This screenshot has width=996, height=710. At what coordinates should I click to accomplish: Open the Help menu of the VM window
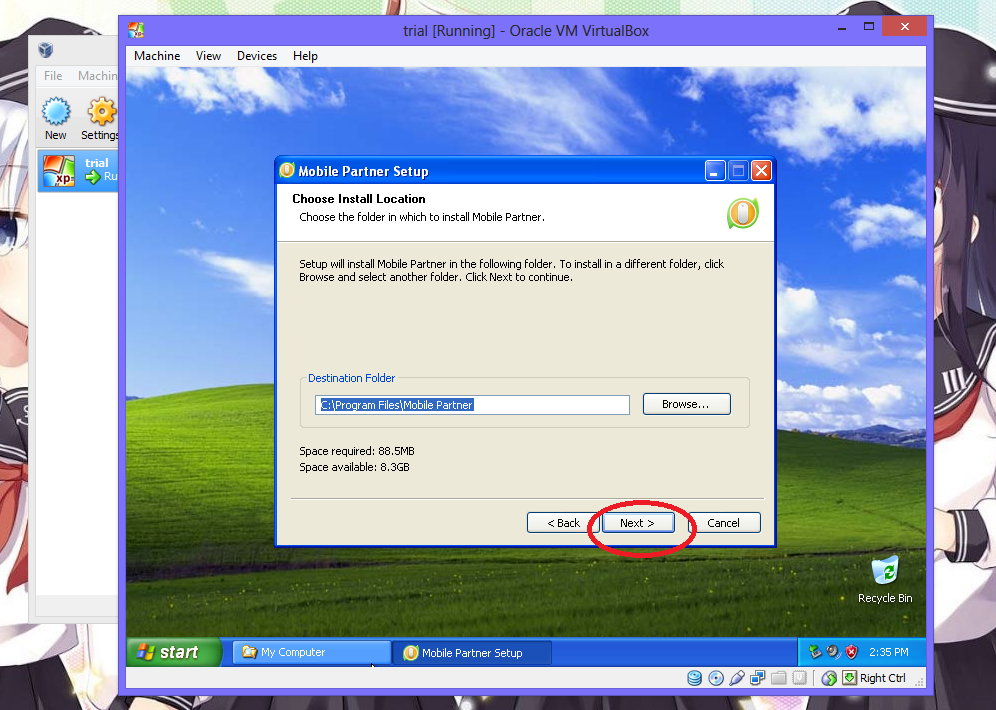[x=305, y=56]
